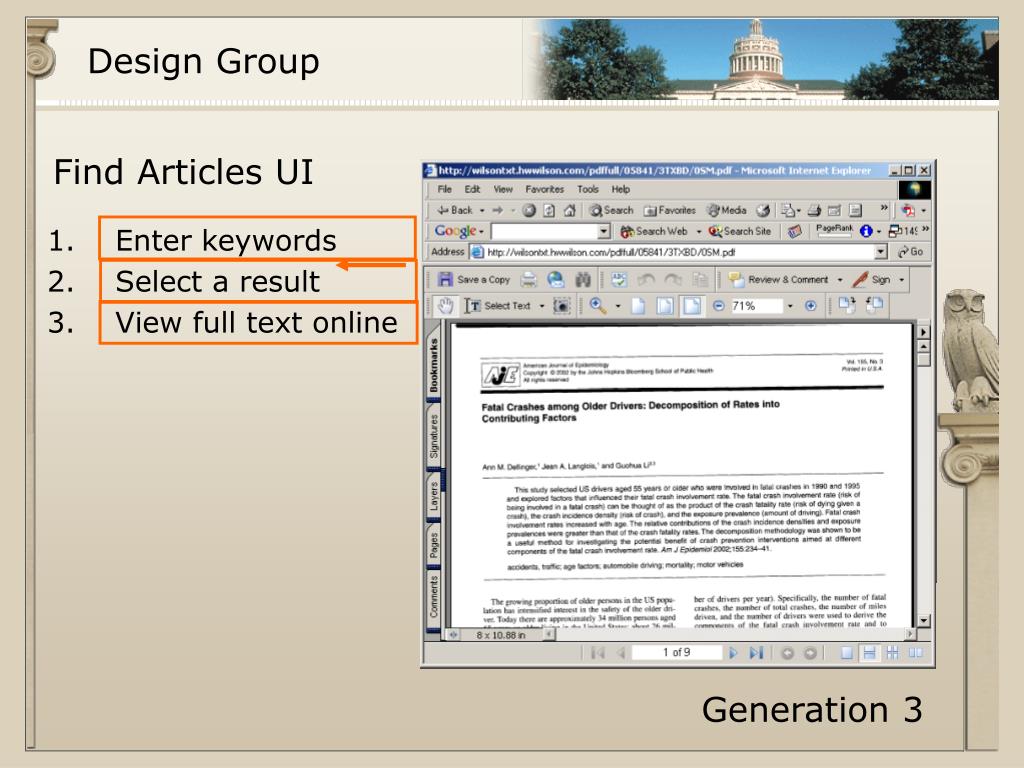Expand the zoom percentage dropdown arrow
The image size is (1024, 768).
click(790, 305)
